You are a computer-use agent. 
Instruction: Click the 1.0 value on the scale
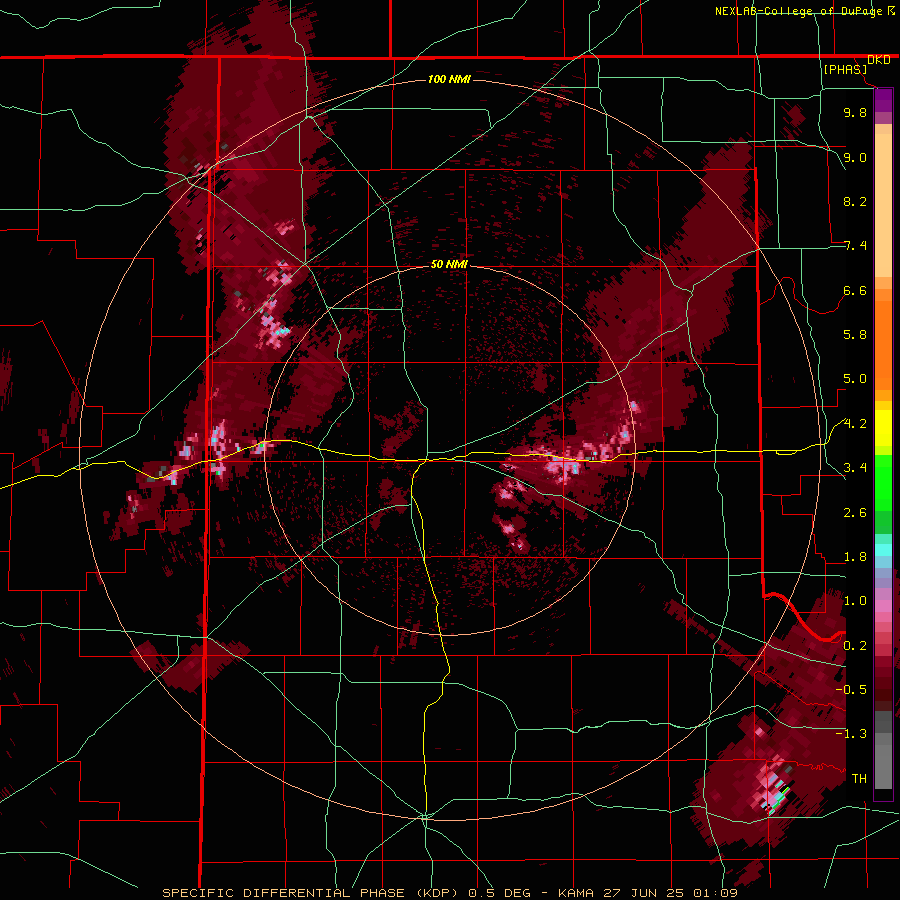[x=855, y=601]
